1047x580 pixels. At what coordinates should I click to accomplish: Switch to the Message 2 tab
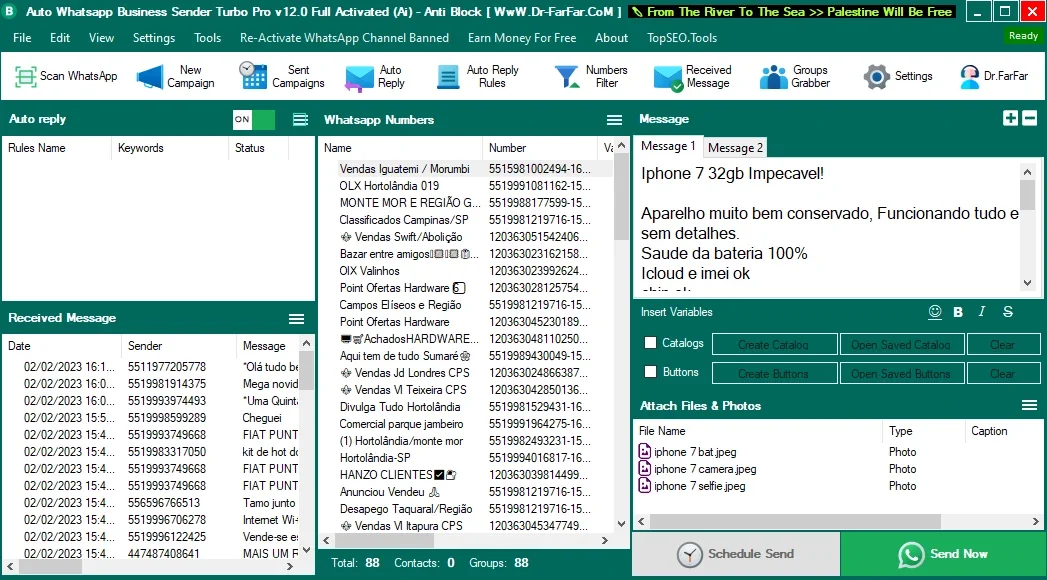tap(735, 148)
